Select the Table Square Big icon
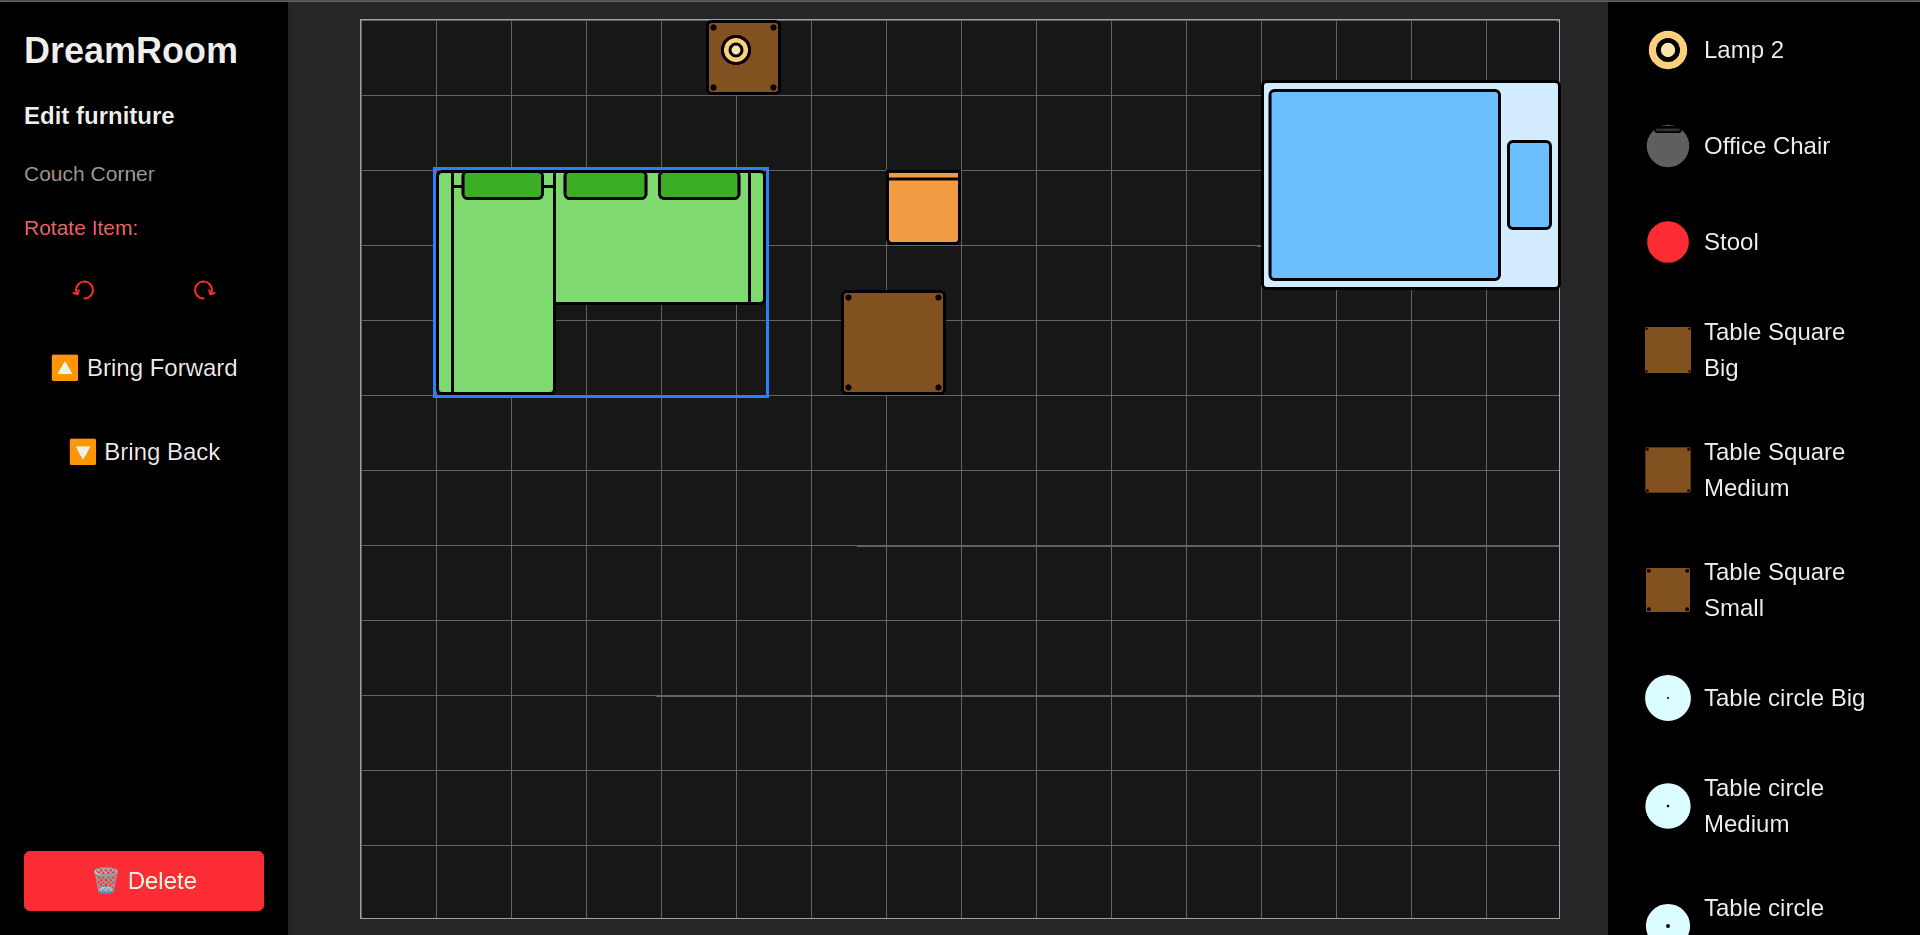Screen dimensions: 1920x935 (x=1666, y=350)
